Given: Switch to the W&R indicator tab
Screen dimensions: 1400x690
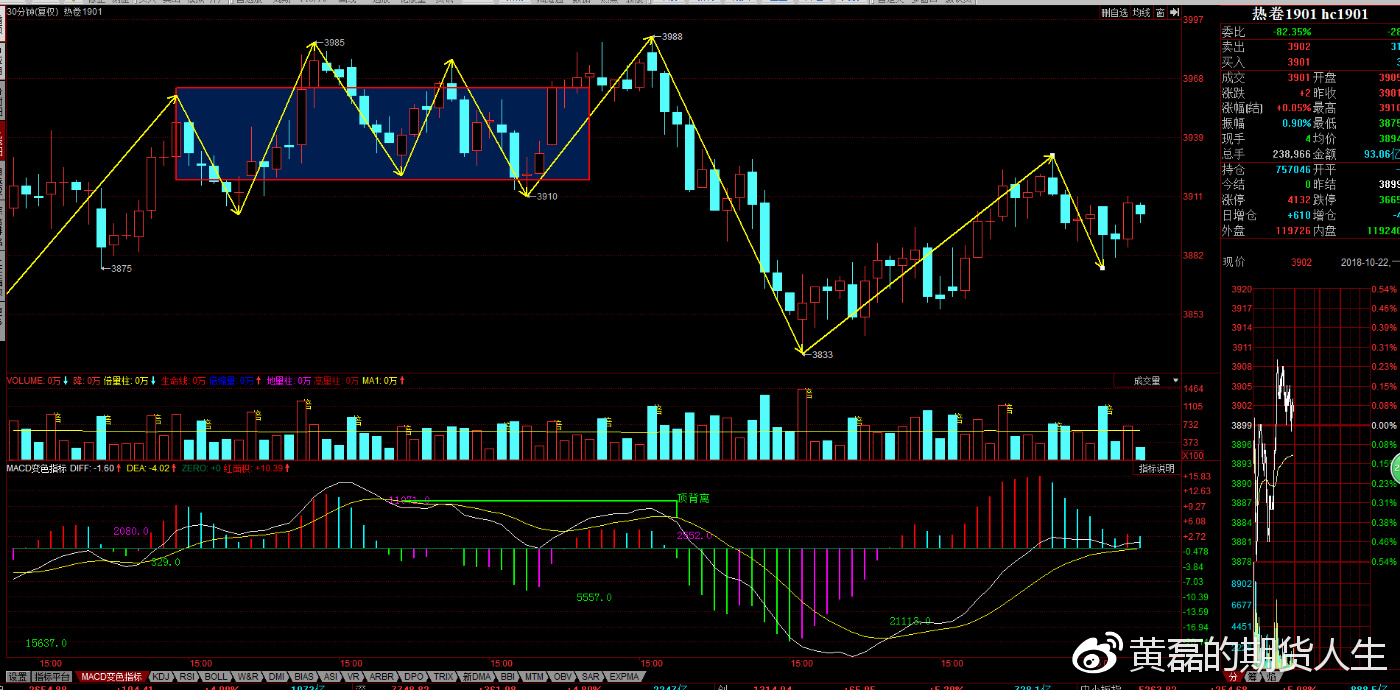Looking at the screenshot, I should 248,677.
